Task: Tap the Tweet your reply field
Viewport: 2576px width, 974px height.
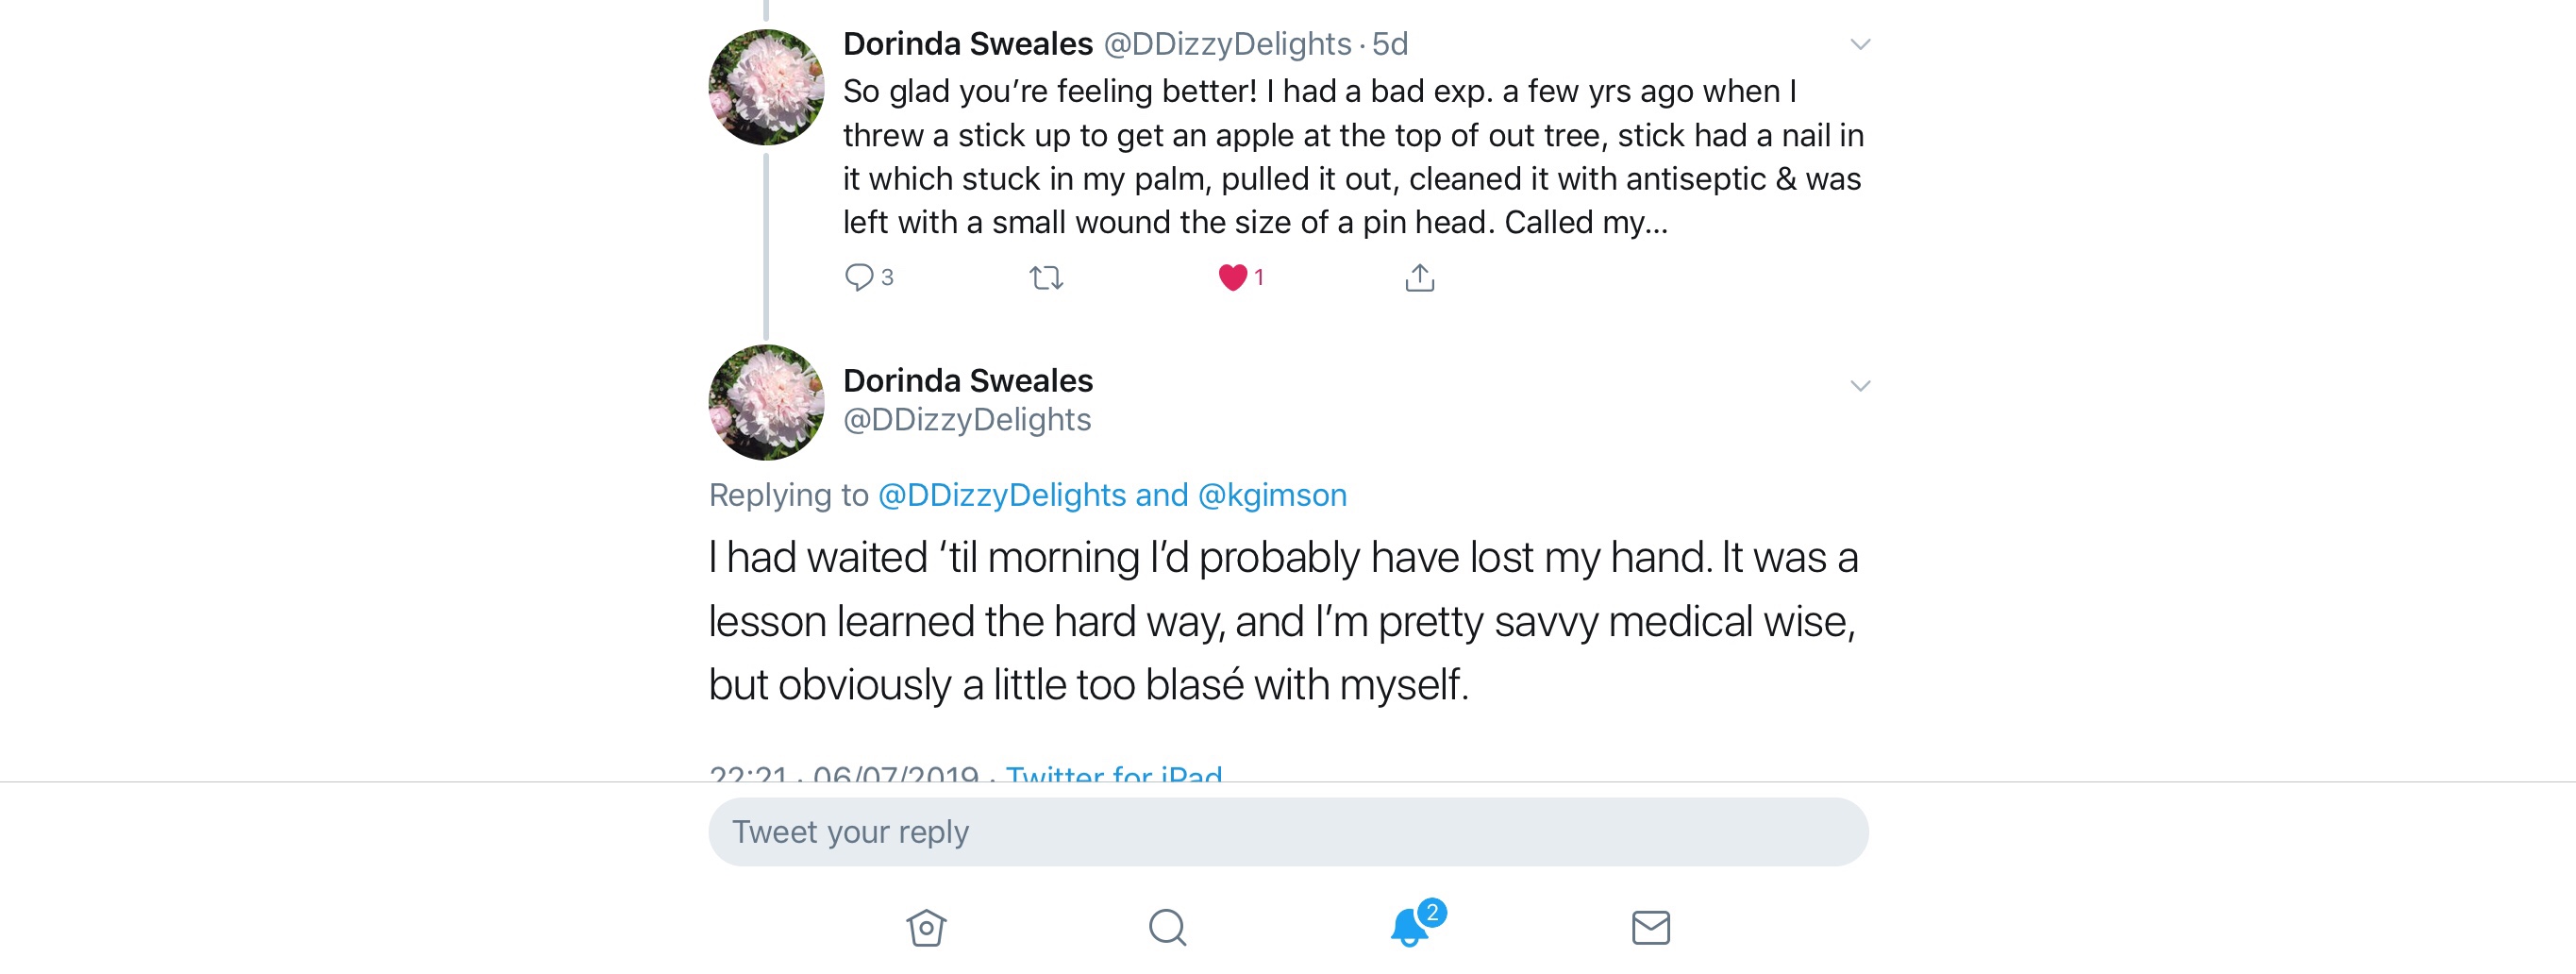Action: (1287, 832)
